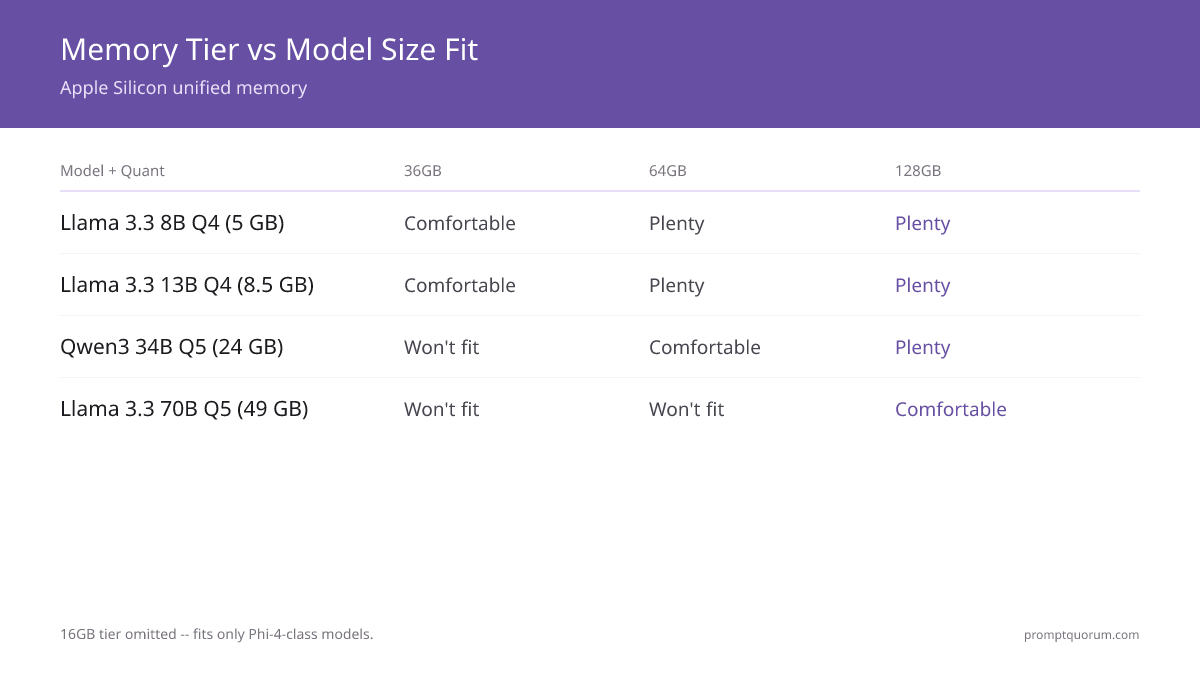Click the 'Llama 3.3 70B Q5 (49 GB)' row label
Image resolution: width=1200 pixels, height=675 pixels.
point(184,409)
